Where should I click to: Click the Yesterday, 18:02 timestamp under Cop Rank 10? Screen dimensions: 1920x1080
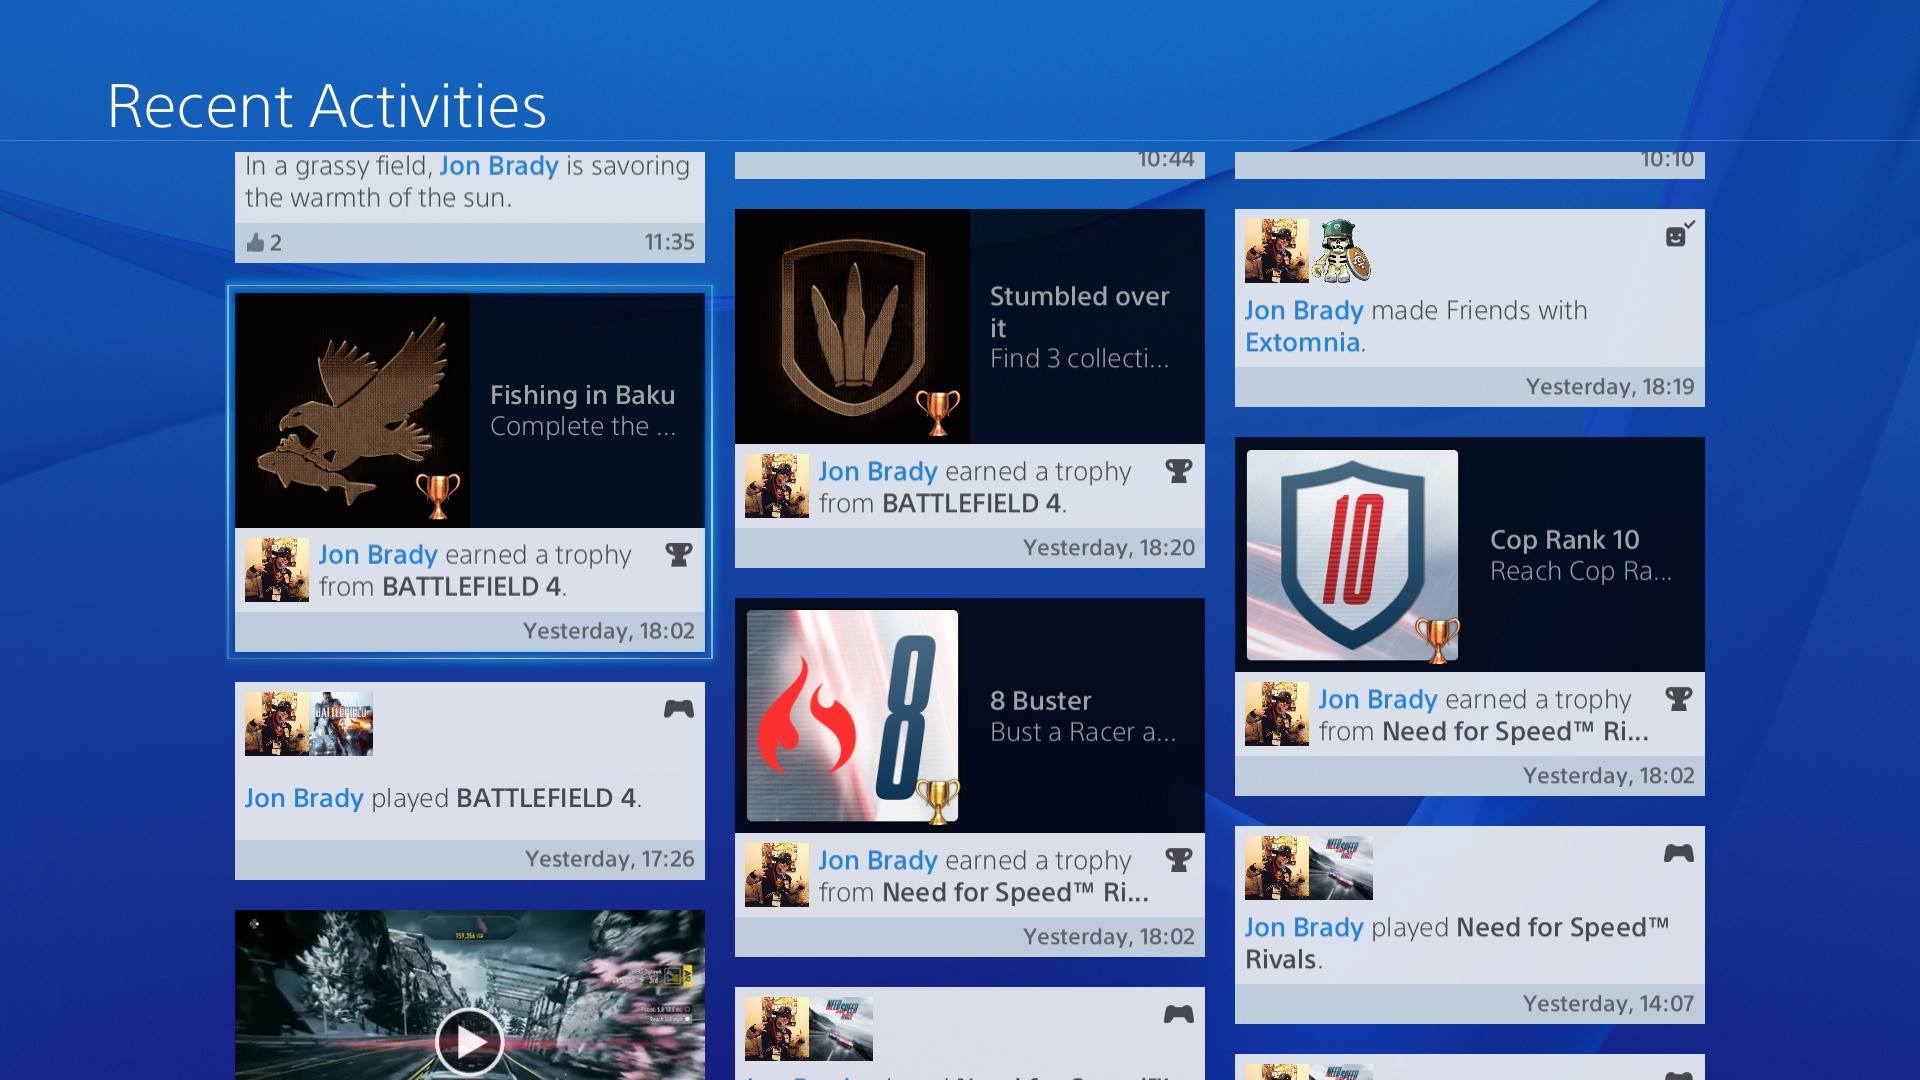pyautogui.click(x=1608, y=776)
